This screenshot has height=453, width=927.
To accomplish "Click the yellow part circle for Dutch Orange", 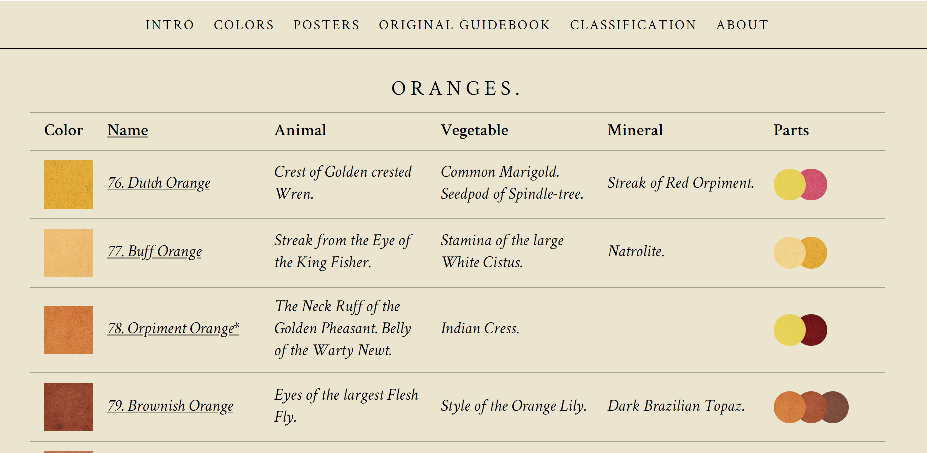I will (x=787, y=184).
